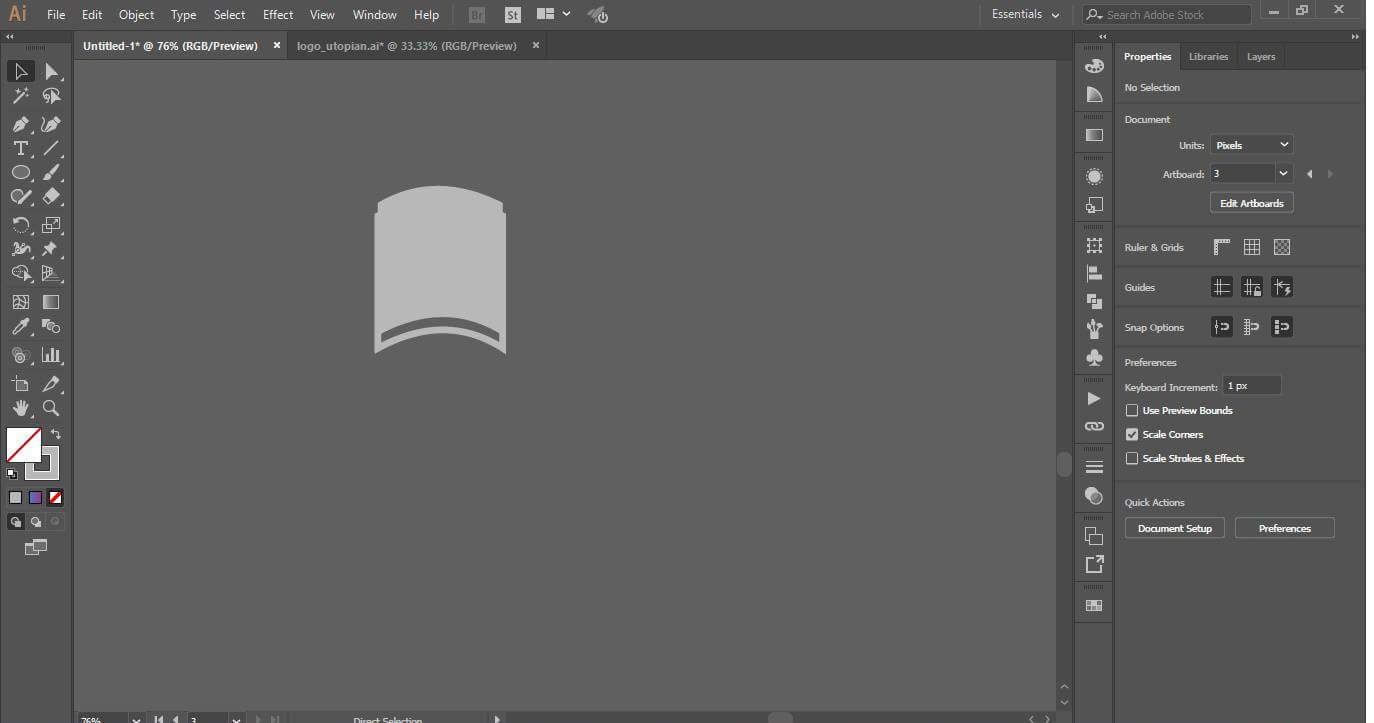Pick the Shape Builder tool

click(20, 273)
